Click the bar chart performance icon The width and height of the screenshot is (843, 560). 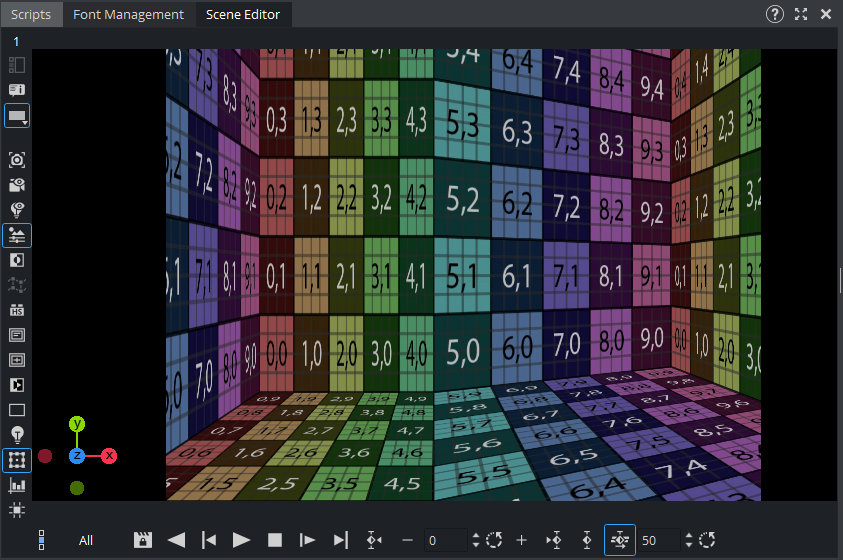click(x=17, y=485)
